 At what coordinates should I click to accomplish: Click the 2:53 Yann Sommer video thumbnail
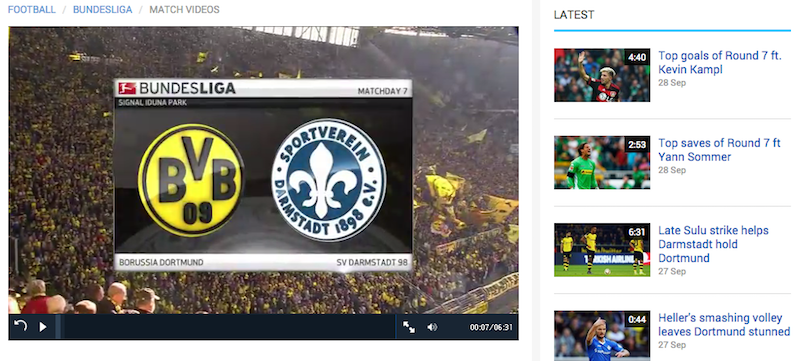pos(602,162)
